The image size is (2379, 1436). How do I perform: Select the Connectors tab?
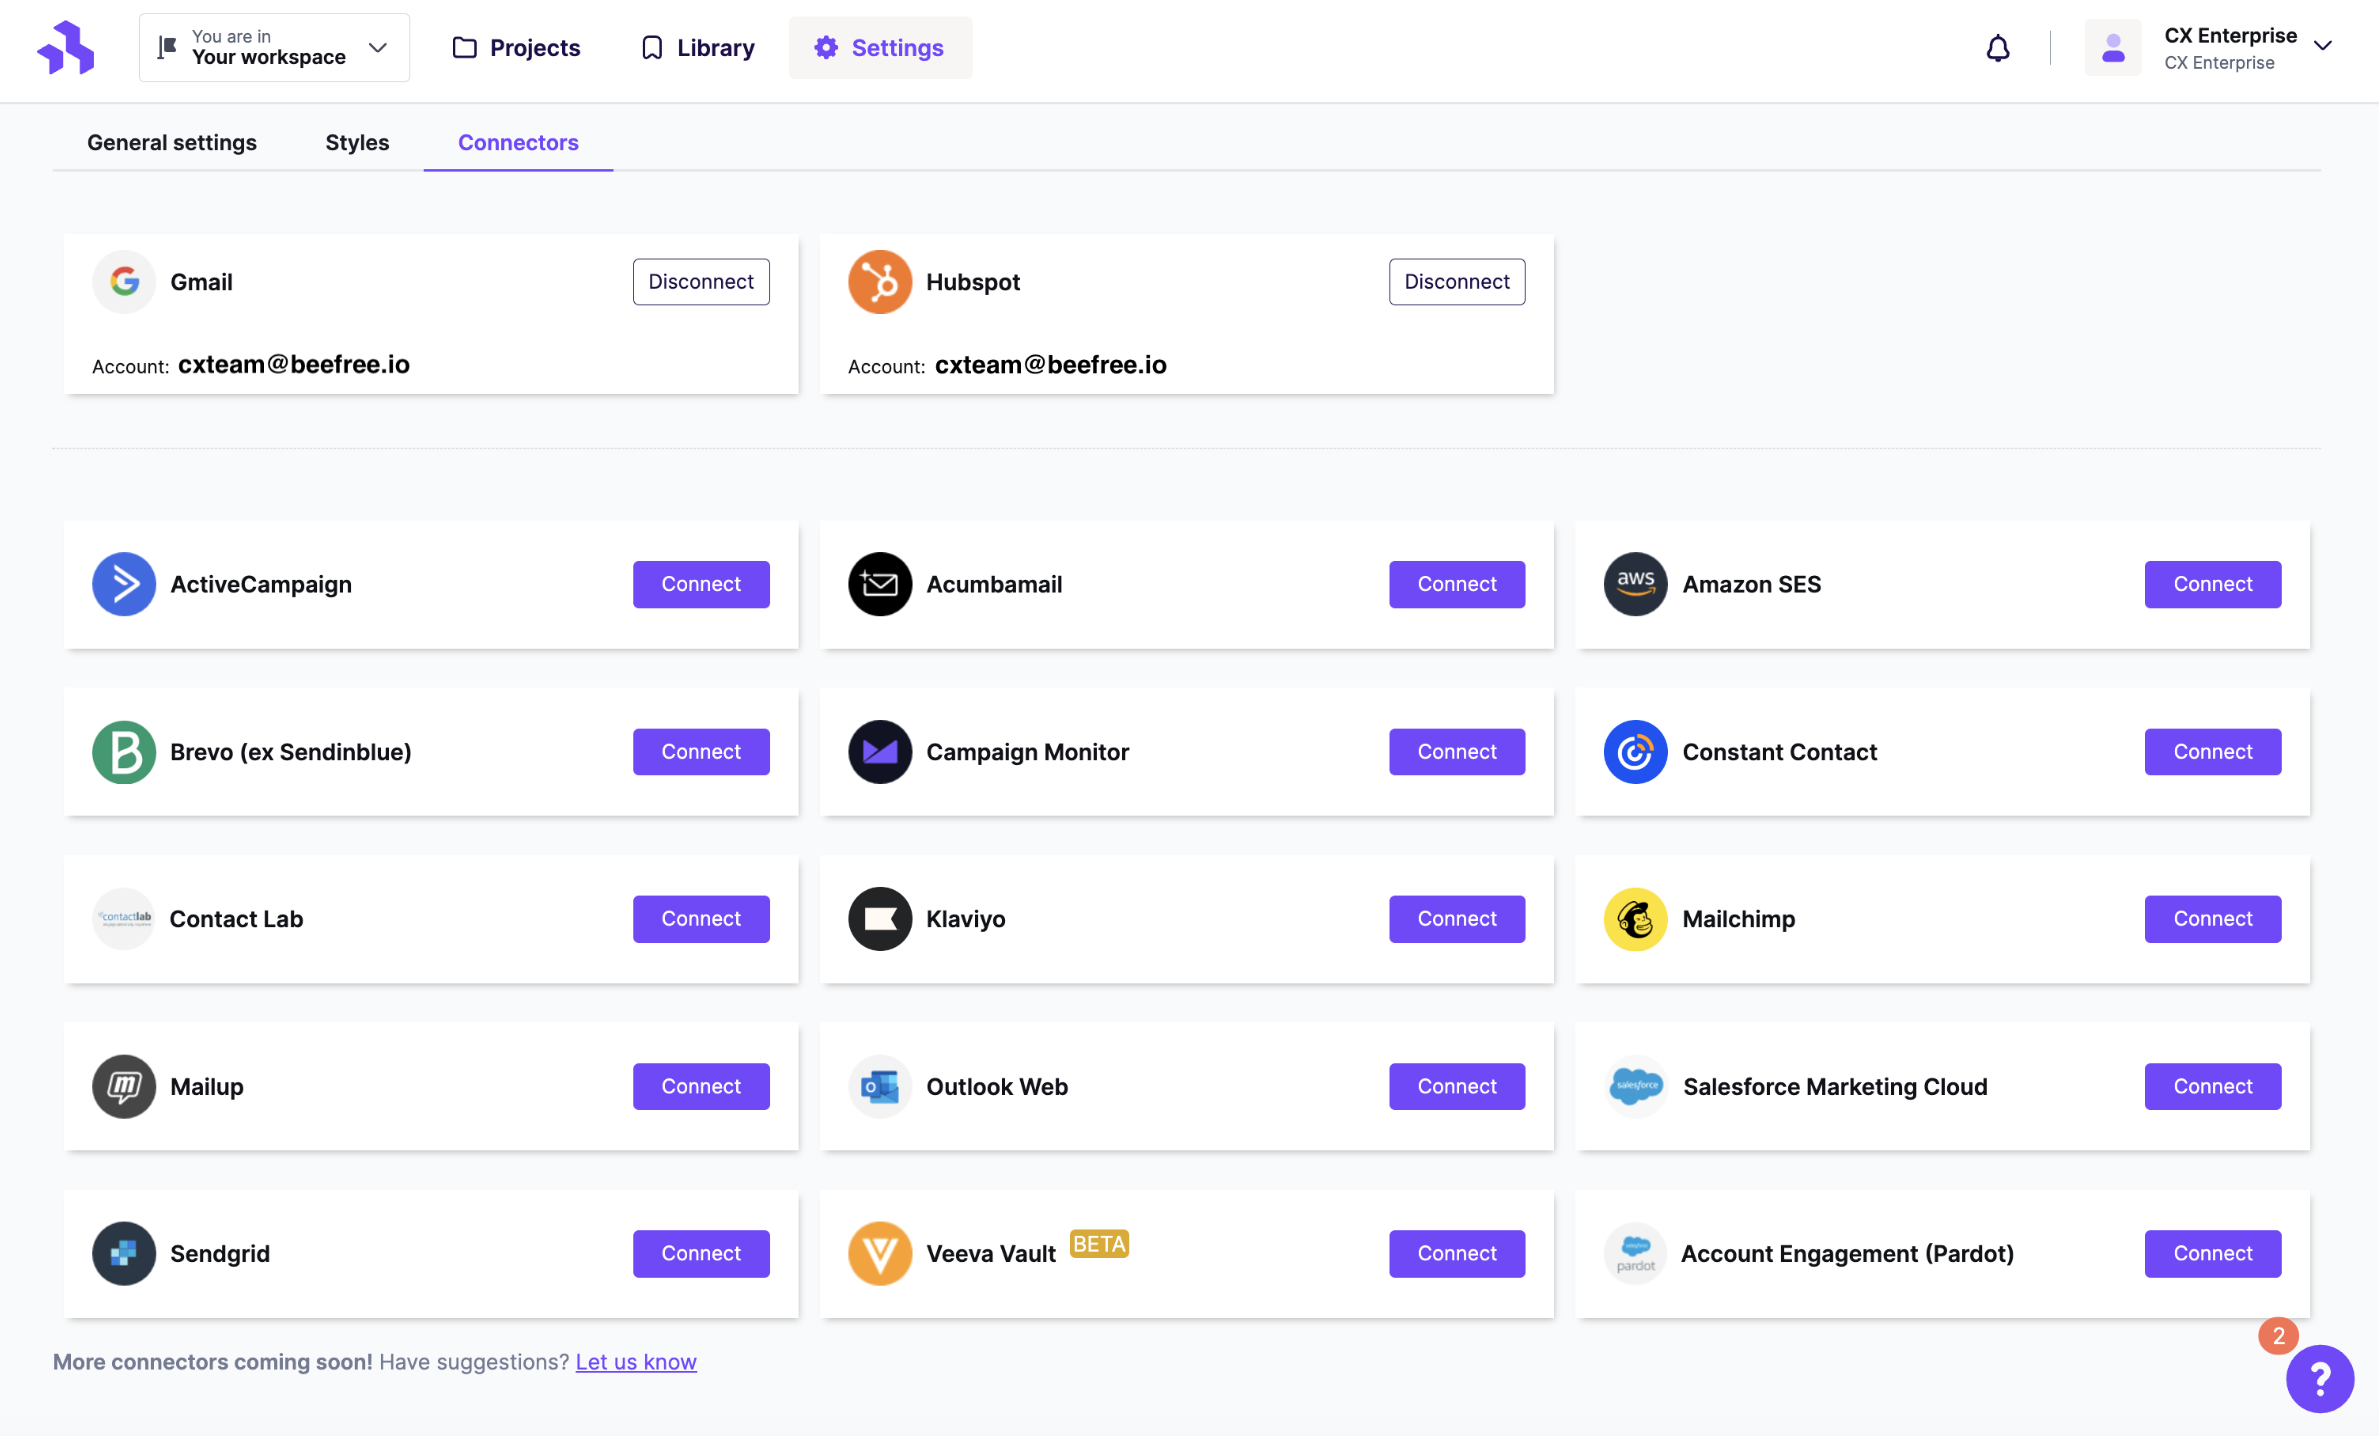(x=518, y=142)
